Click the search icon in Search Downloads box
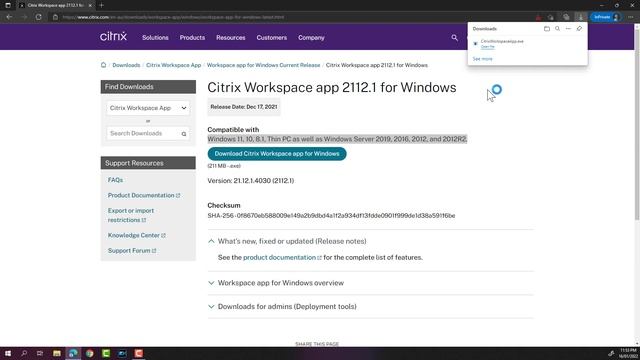The height and width of the screenshot is (360, 640). 184,134
